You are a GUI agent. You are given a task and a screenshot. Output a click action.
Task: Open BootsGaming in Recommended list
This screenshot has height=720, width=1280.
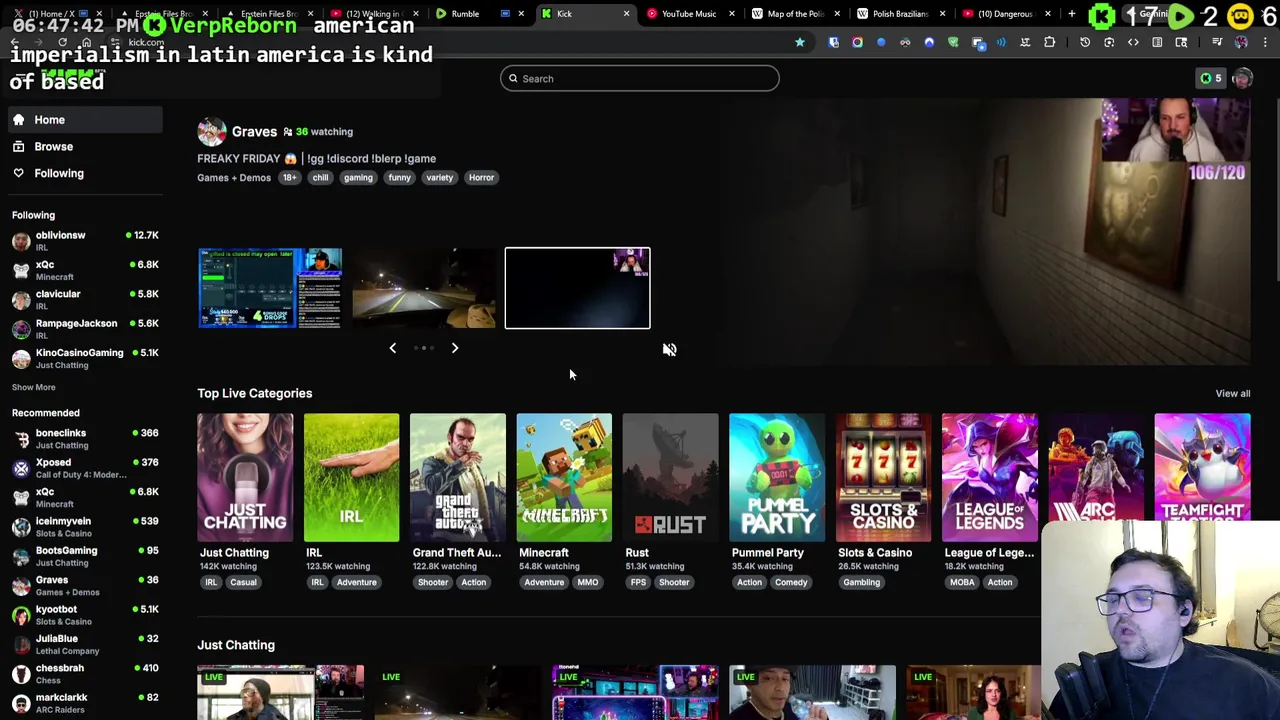[85, 556]
